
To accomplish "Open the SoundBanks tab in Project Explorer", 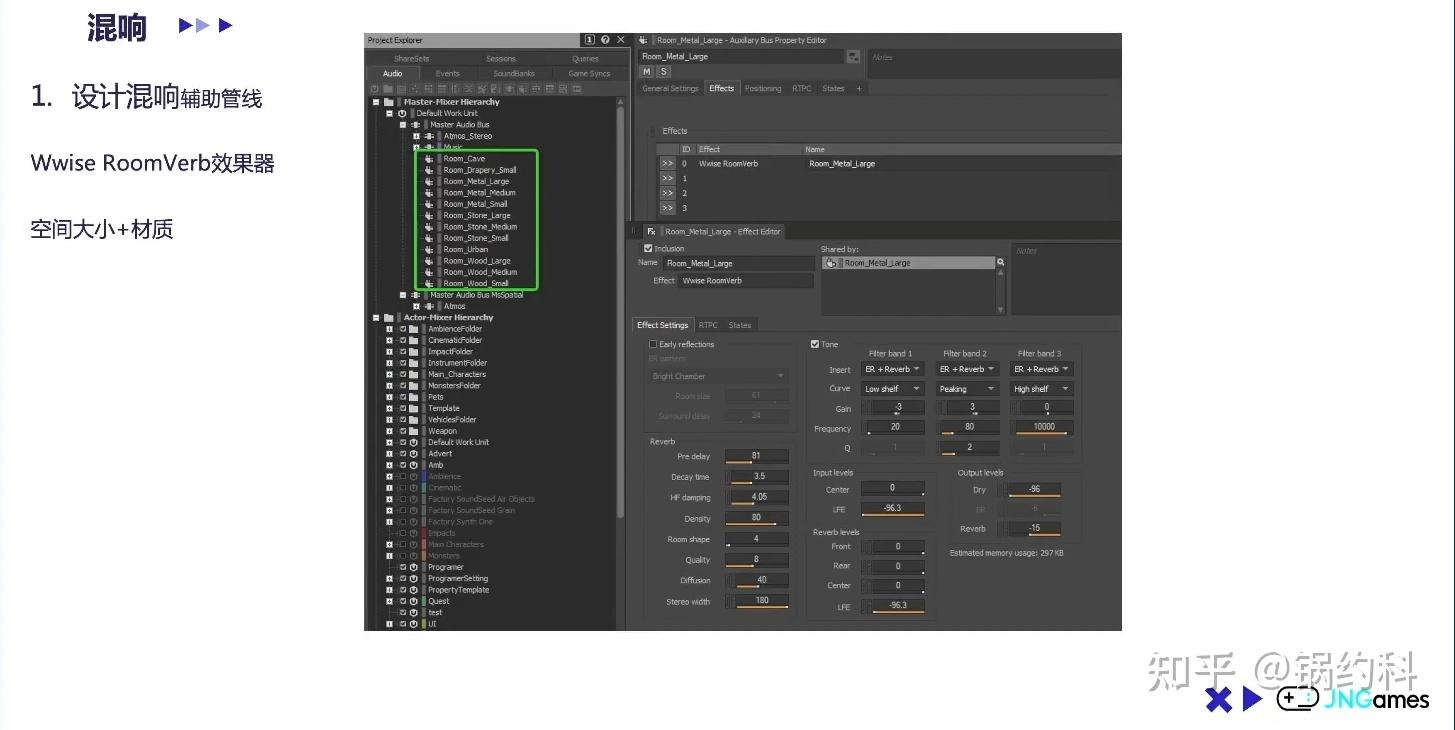I will pos(514,73).
